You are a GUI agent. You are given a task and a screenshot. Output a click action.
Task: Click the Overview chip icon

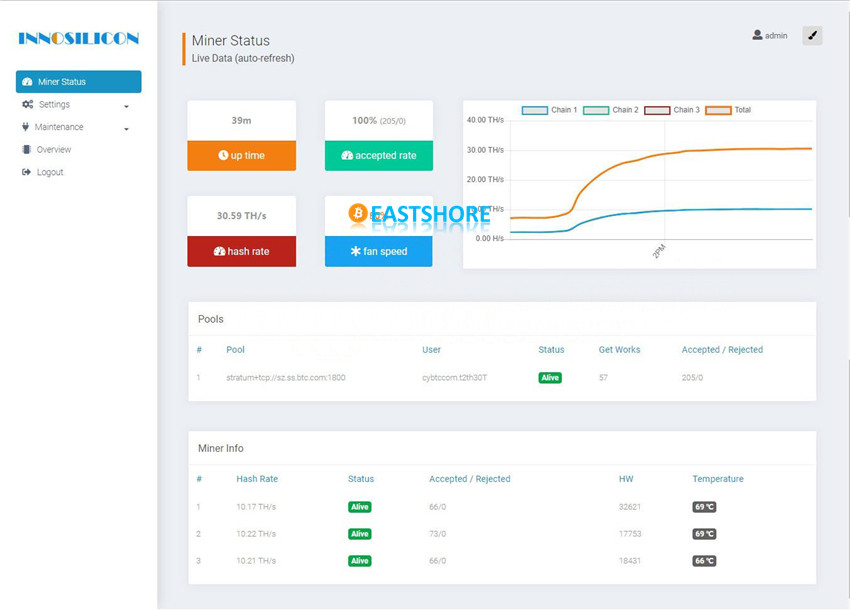[26, 150]
